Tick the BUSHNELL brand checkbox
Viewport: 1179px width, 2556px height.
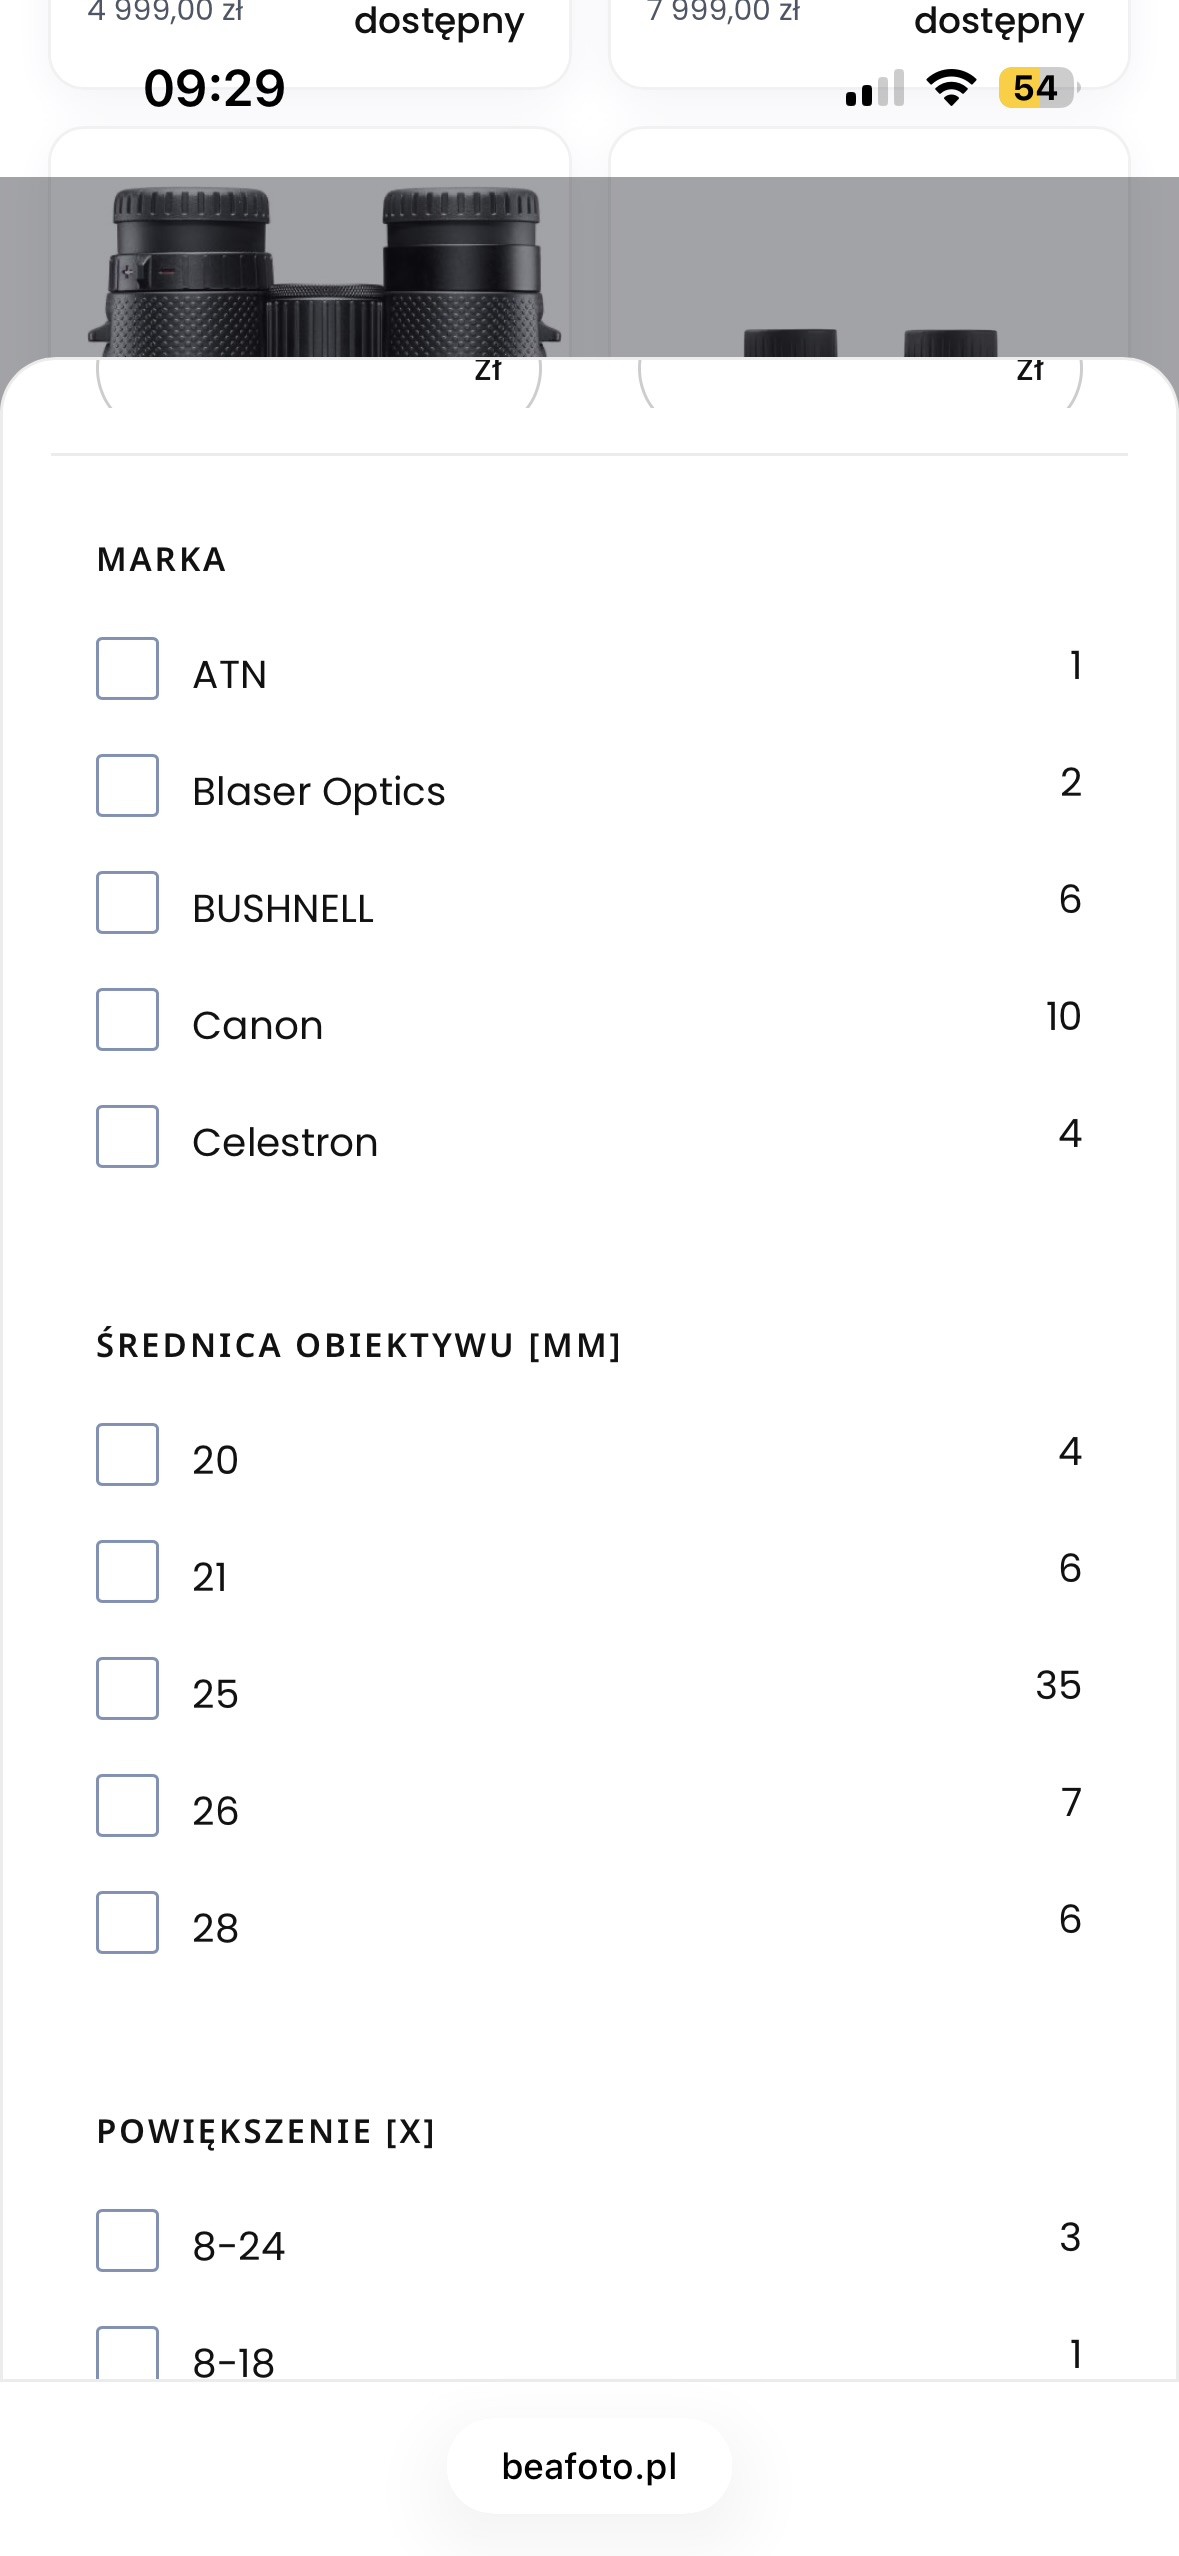point(127,902)
